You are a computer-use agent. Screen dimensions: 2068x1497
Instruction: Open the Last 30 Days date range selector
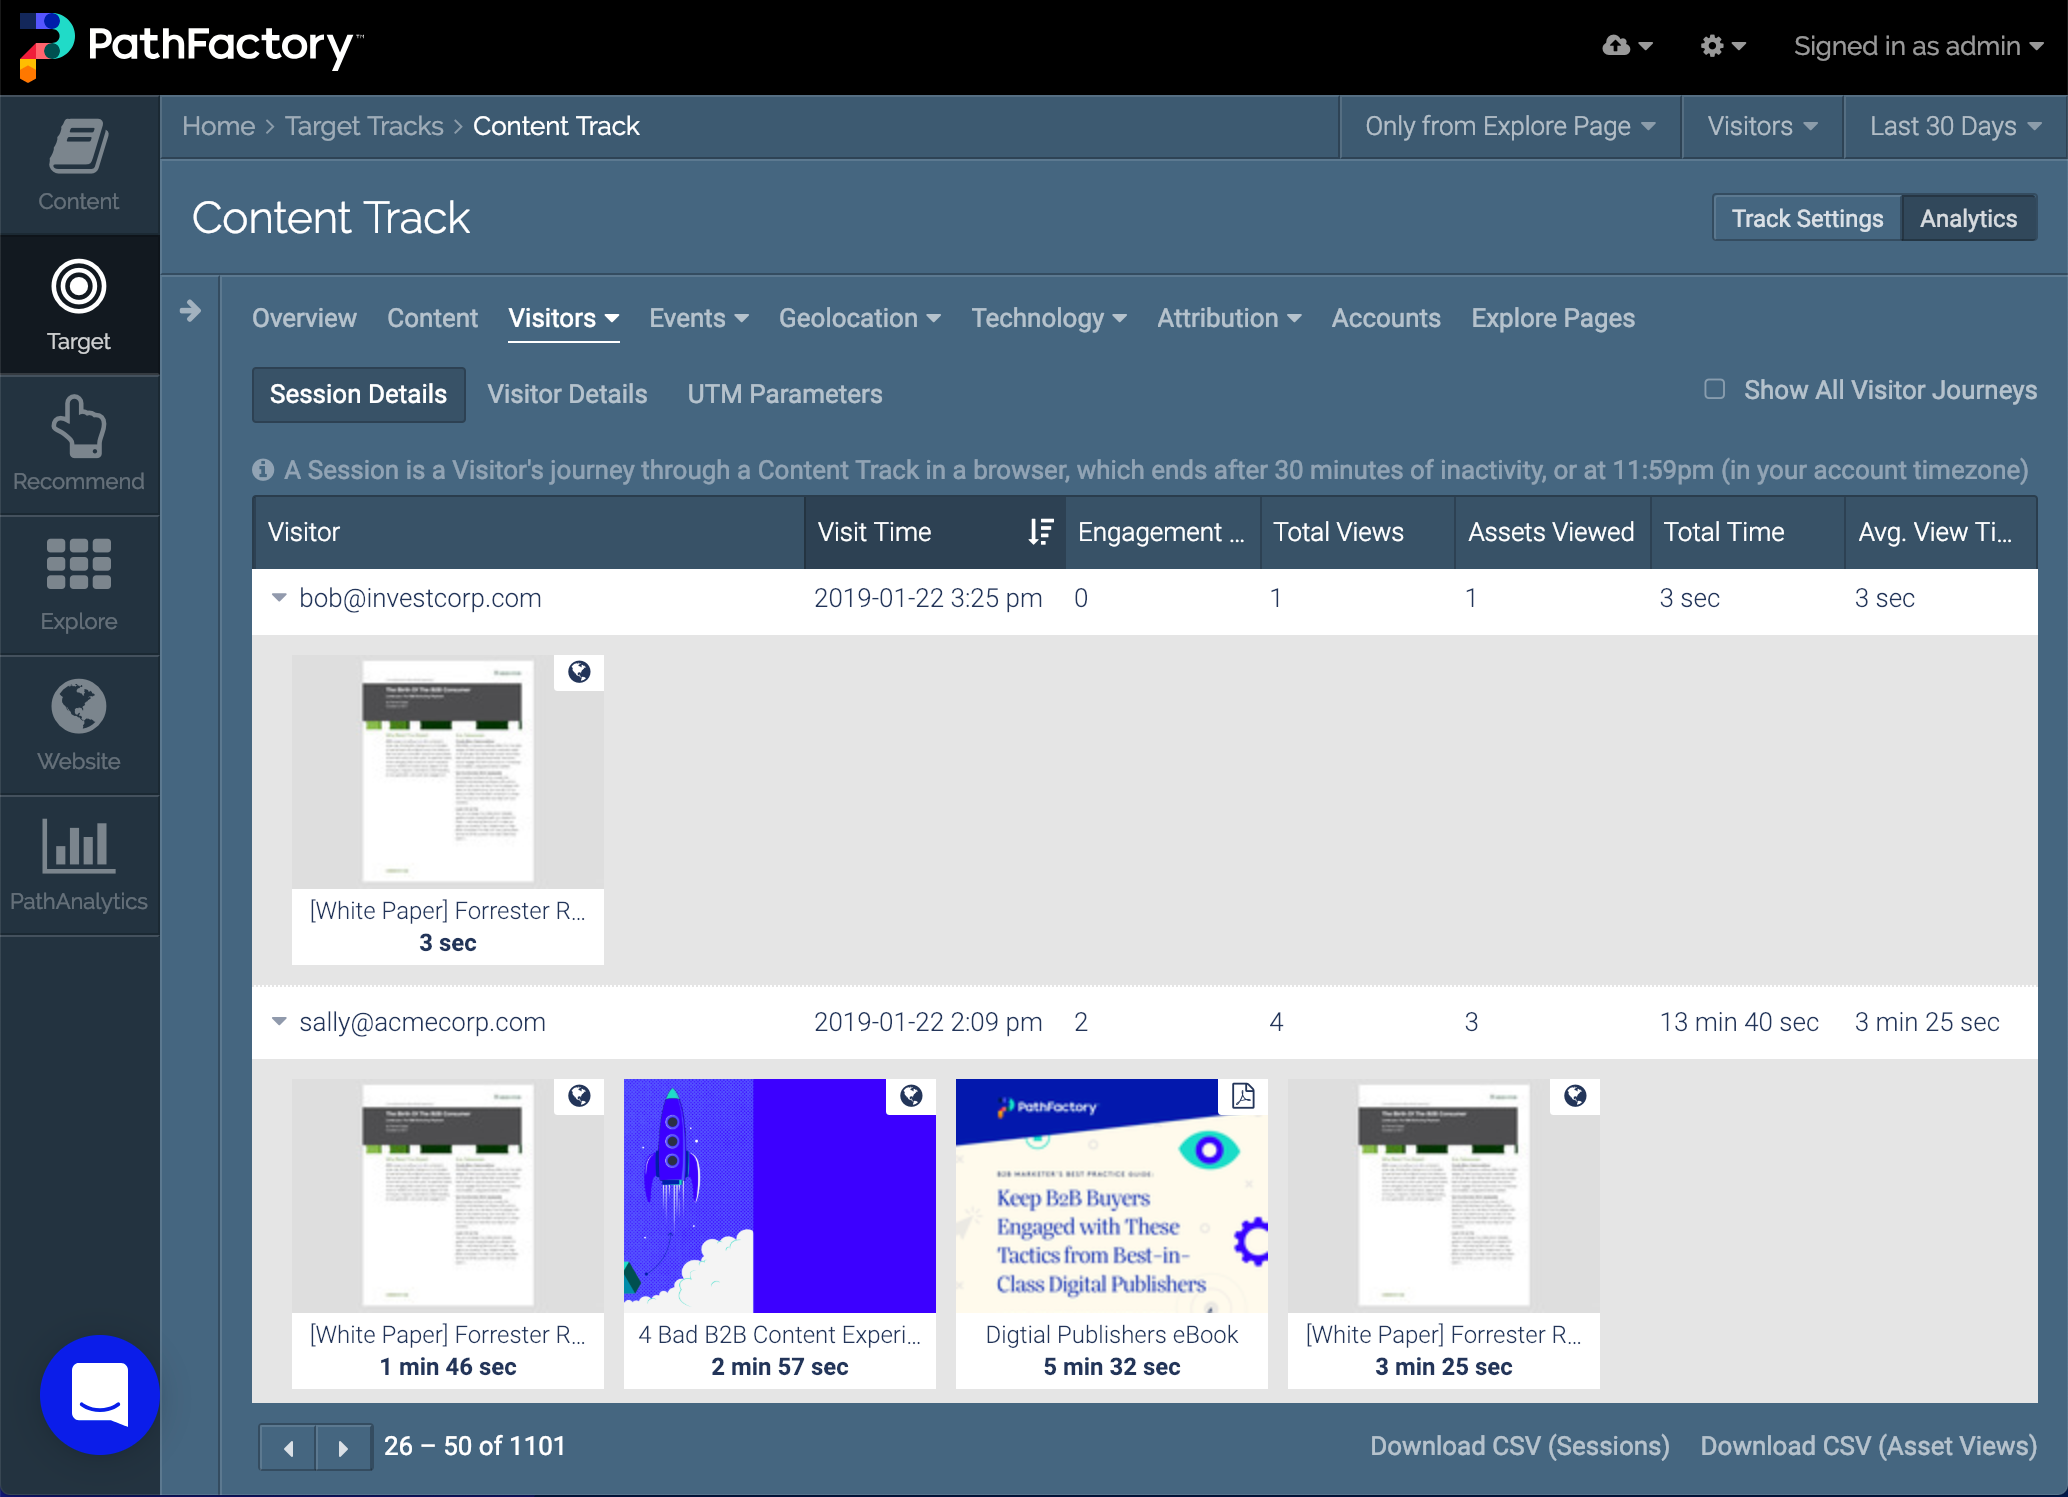coord(1953,126)
